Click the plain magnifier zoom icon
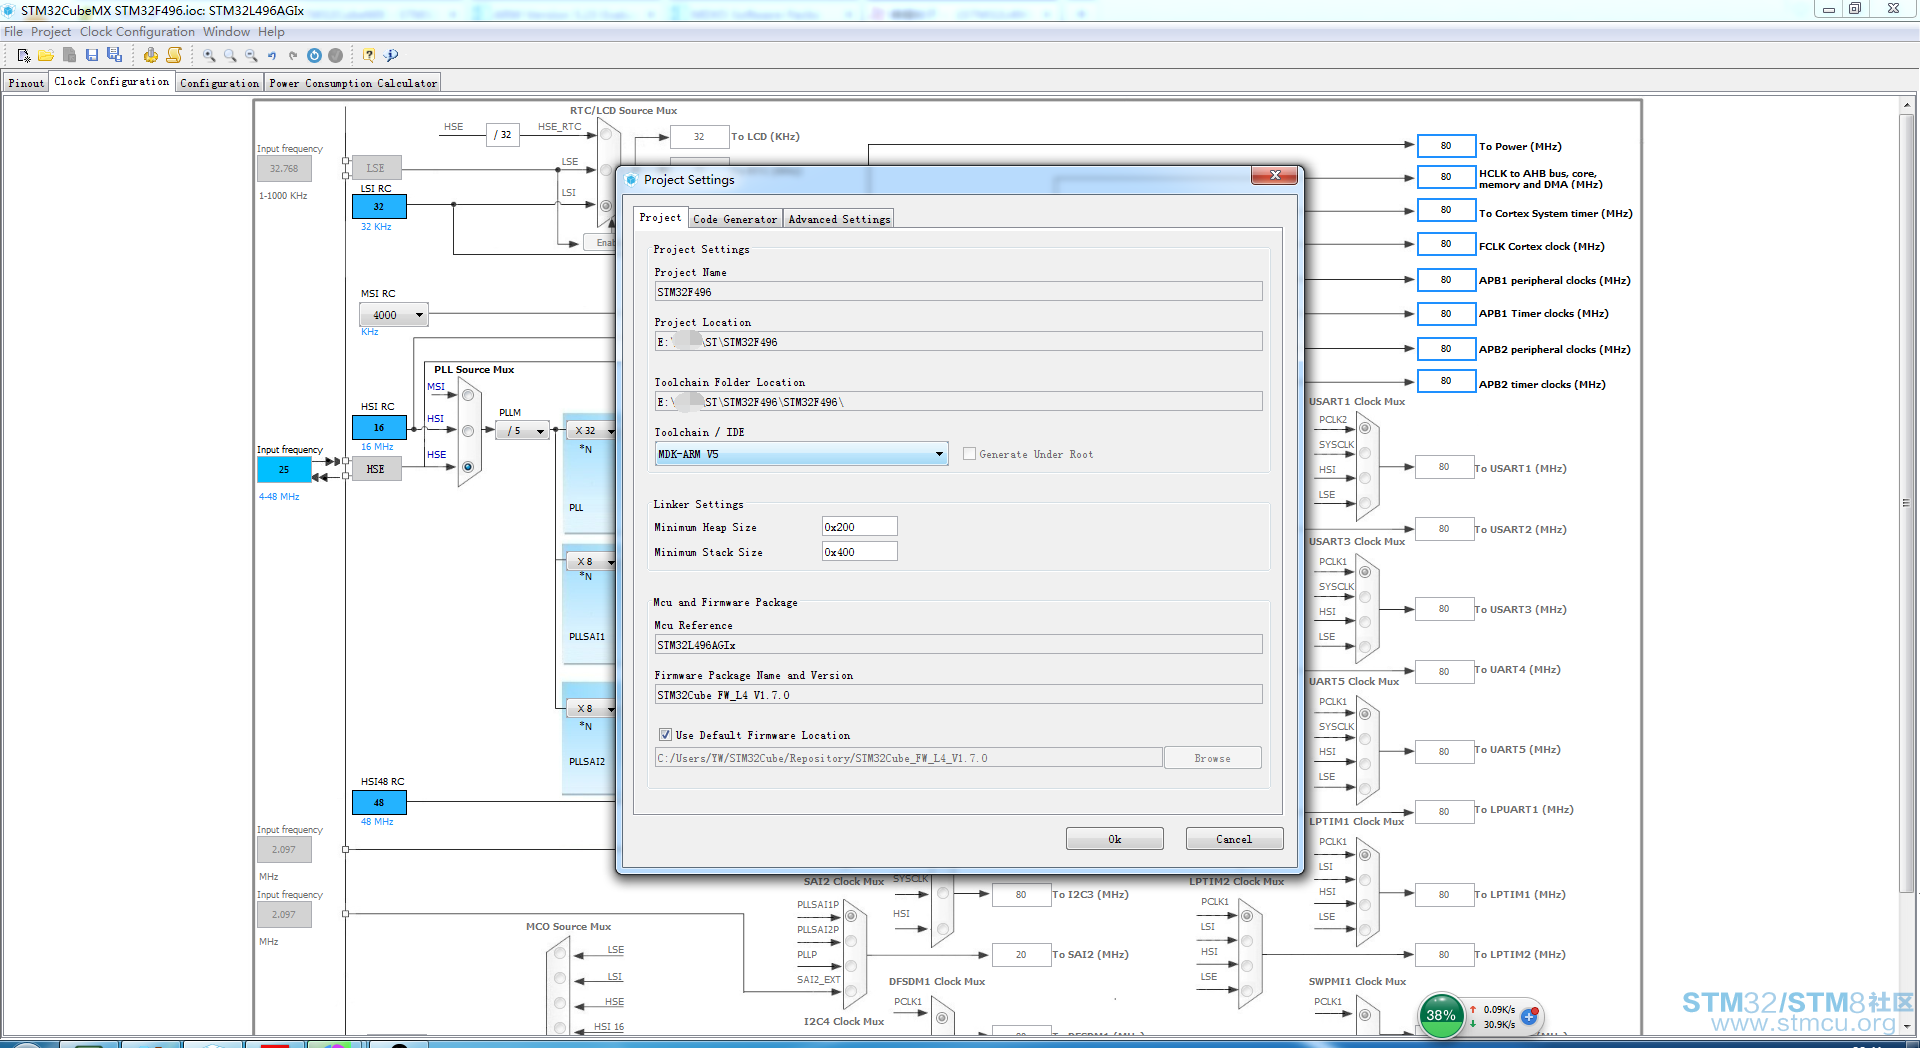This screenshot has width=1920, height=1048. point(230,56)
